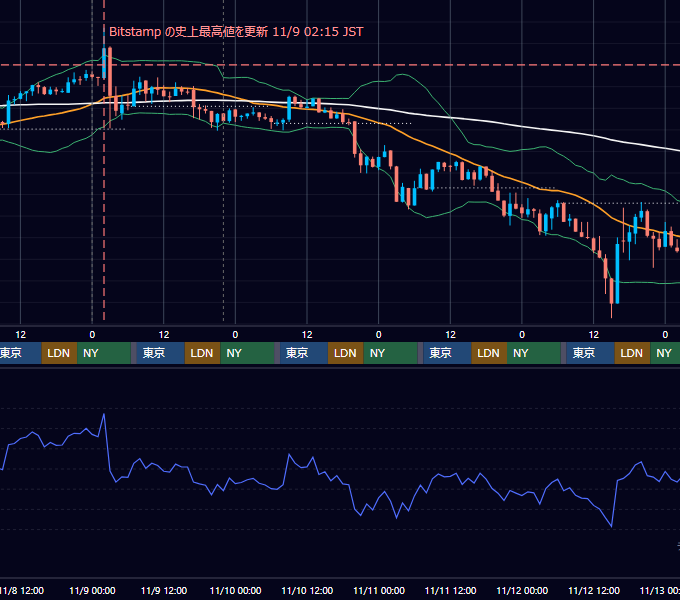Click the 11/8 12:00 time axis label

point(22,590)
